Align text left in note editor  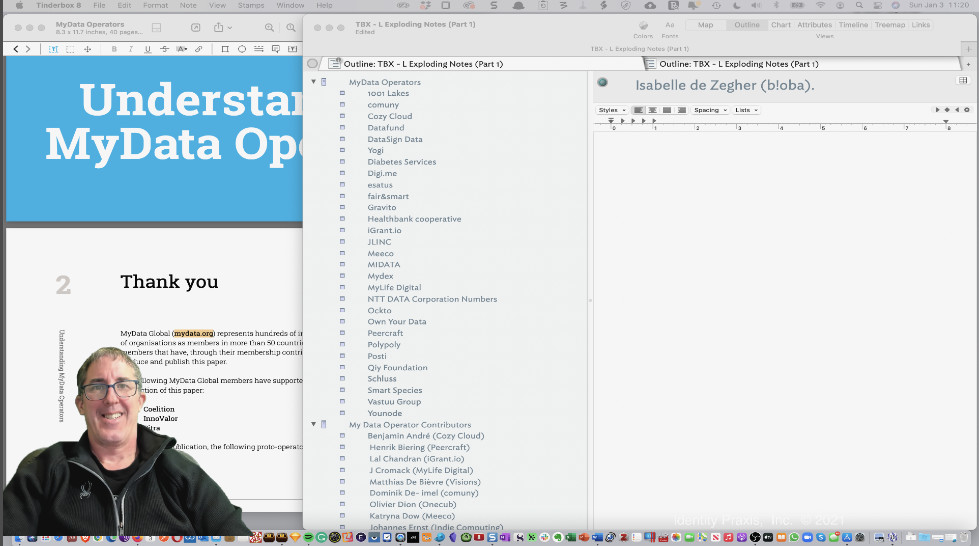tap(638, 110)
